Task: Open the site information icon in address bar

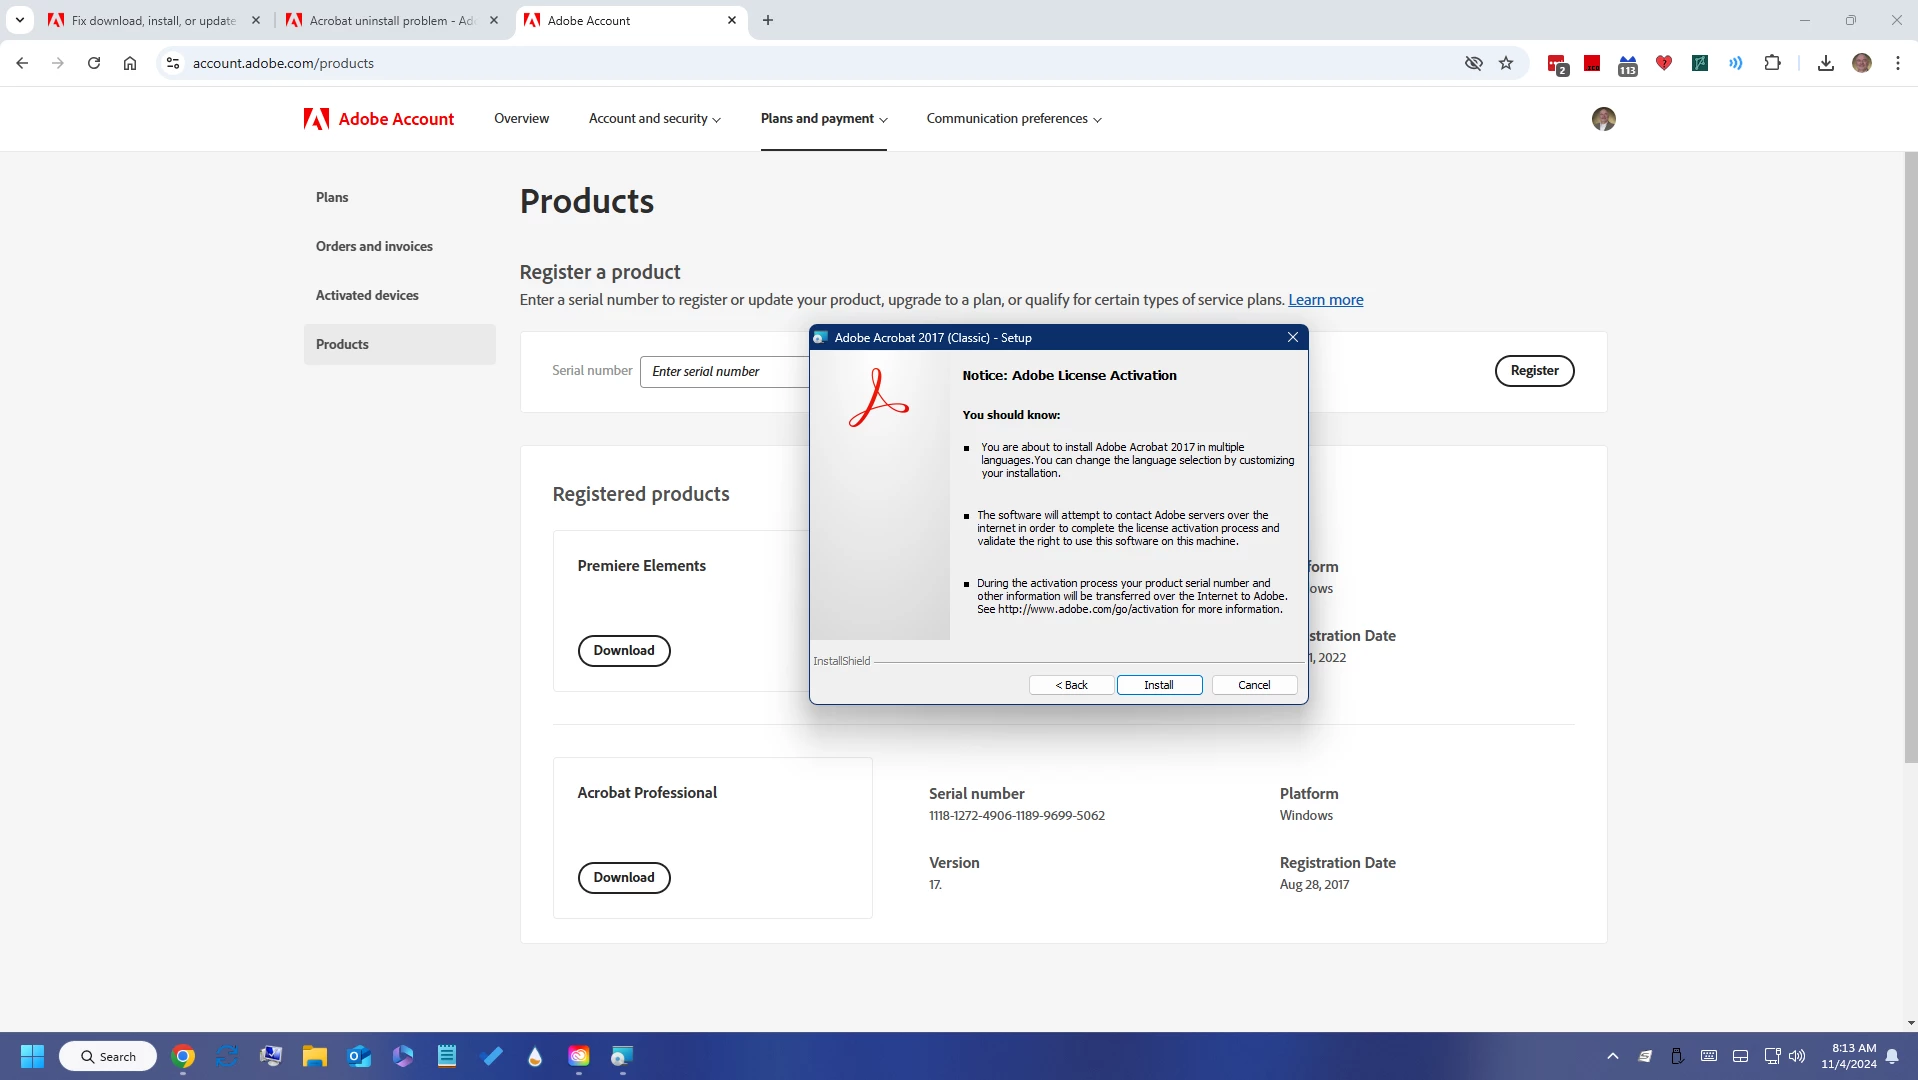Action: pyautogui.click(x=173, y=63)
